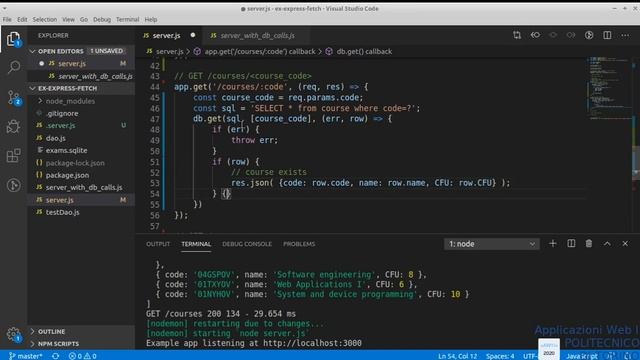
Task: Switch to the Problems panel tab
Action: click(299, 244)
